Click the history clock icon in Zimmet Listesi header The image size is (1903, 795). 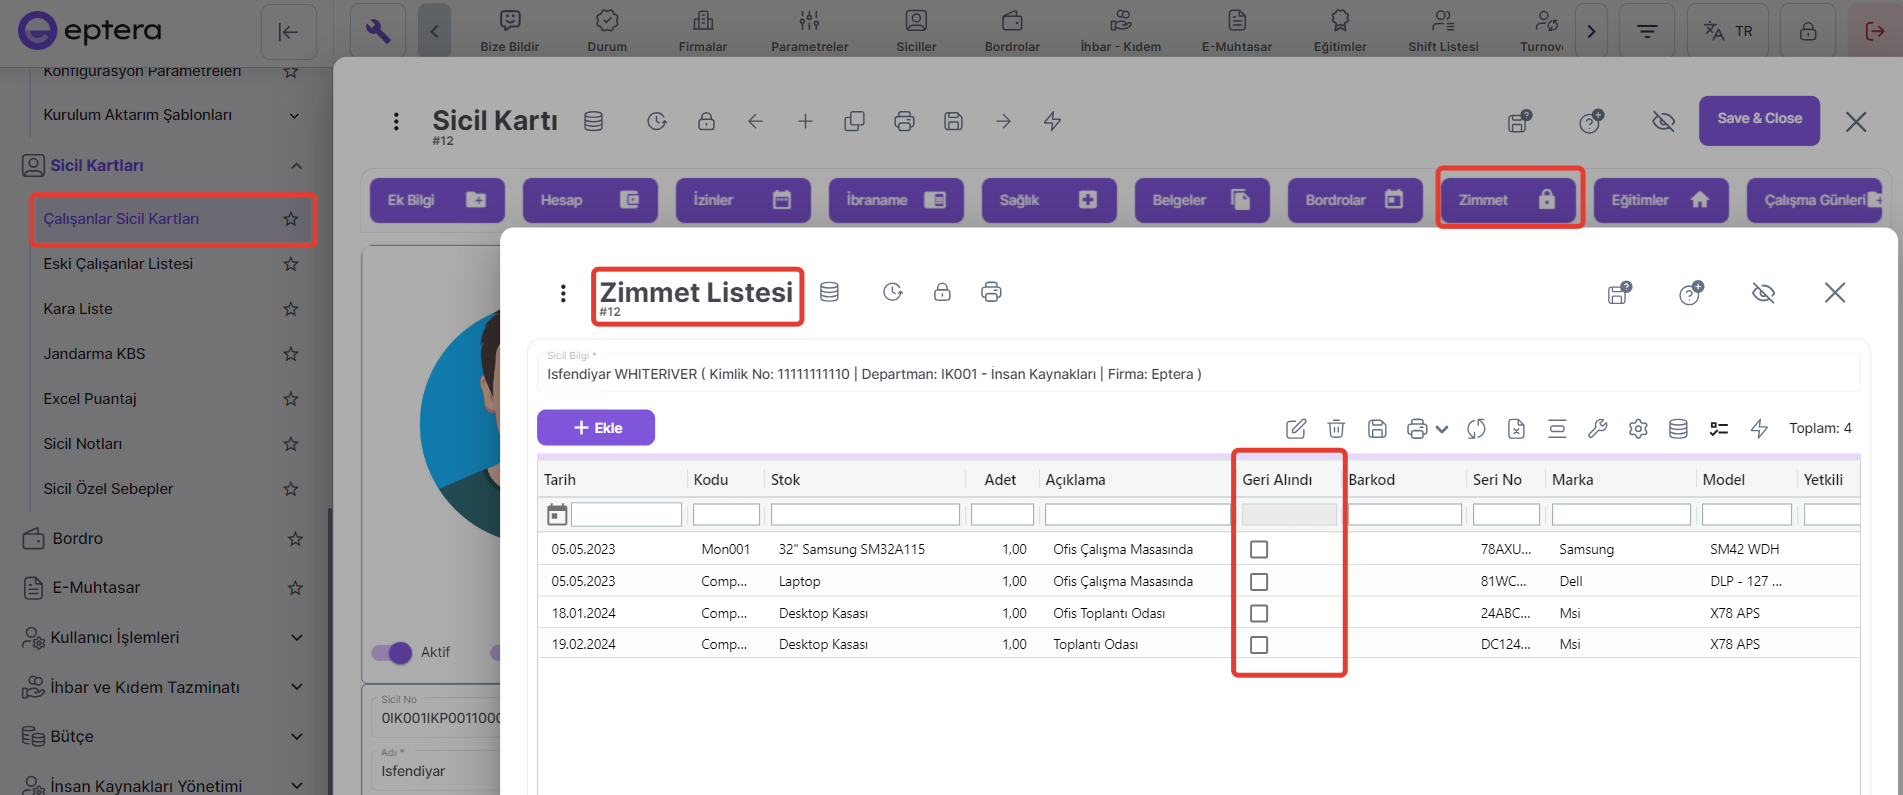pos(893,292)
